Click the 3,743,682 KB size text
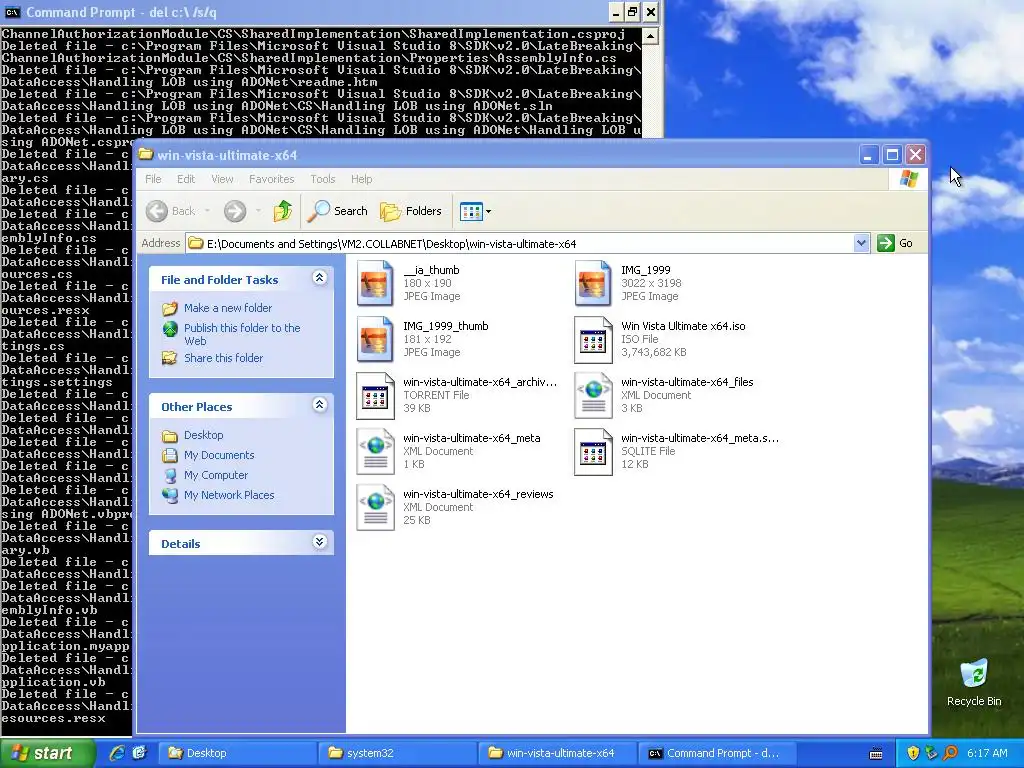1024x768 pixels. (654, 352)
